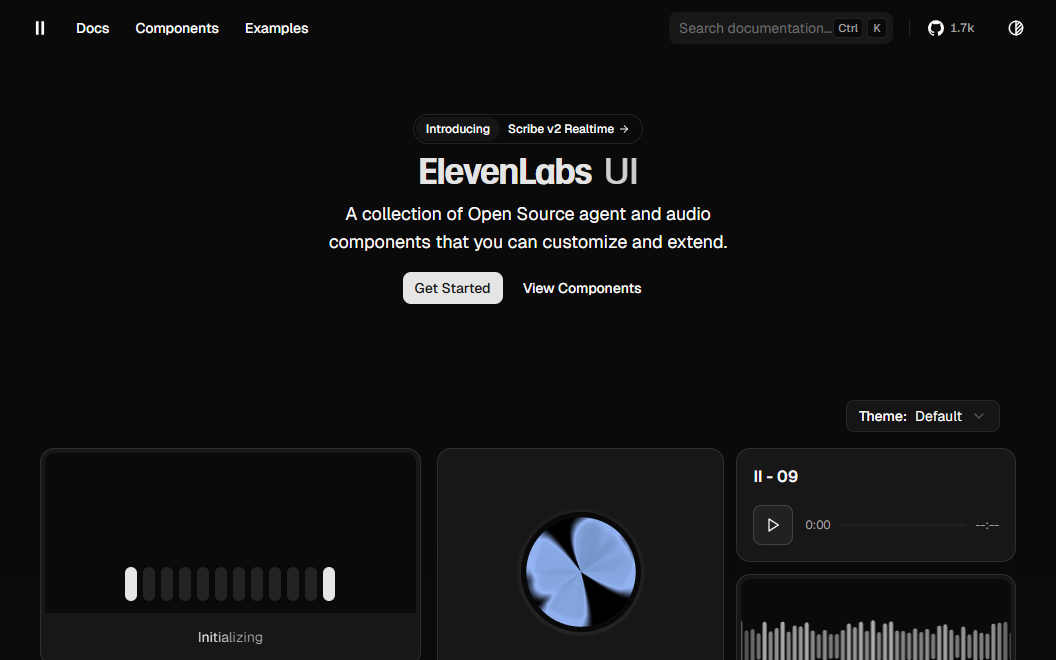The width and height of the screenshot is (1056, 660).
Task: Click the Ctrl K shortcut badge
Action: pyautogui.click(x=861, y=28)
